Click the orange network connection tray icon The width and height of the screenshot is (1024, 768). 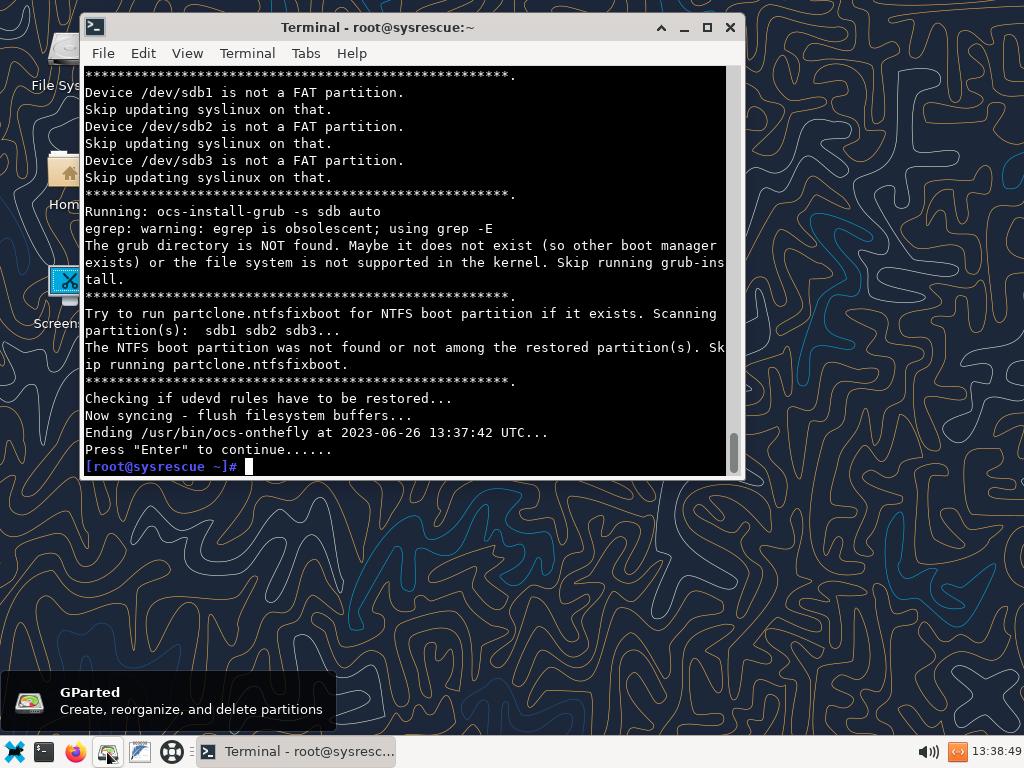[x=957, y=752]
